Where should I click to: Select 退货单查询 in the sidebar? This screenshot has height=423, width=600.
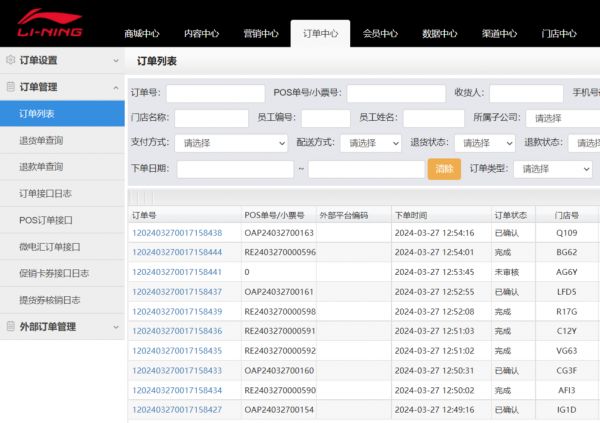(41, 140)
